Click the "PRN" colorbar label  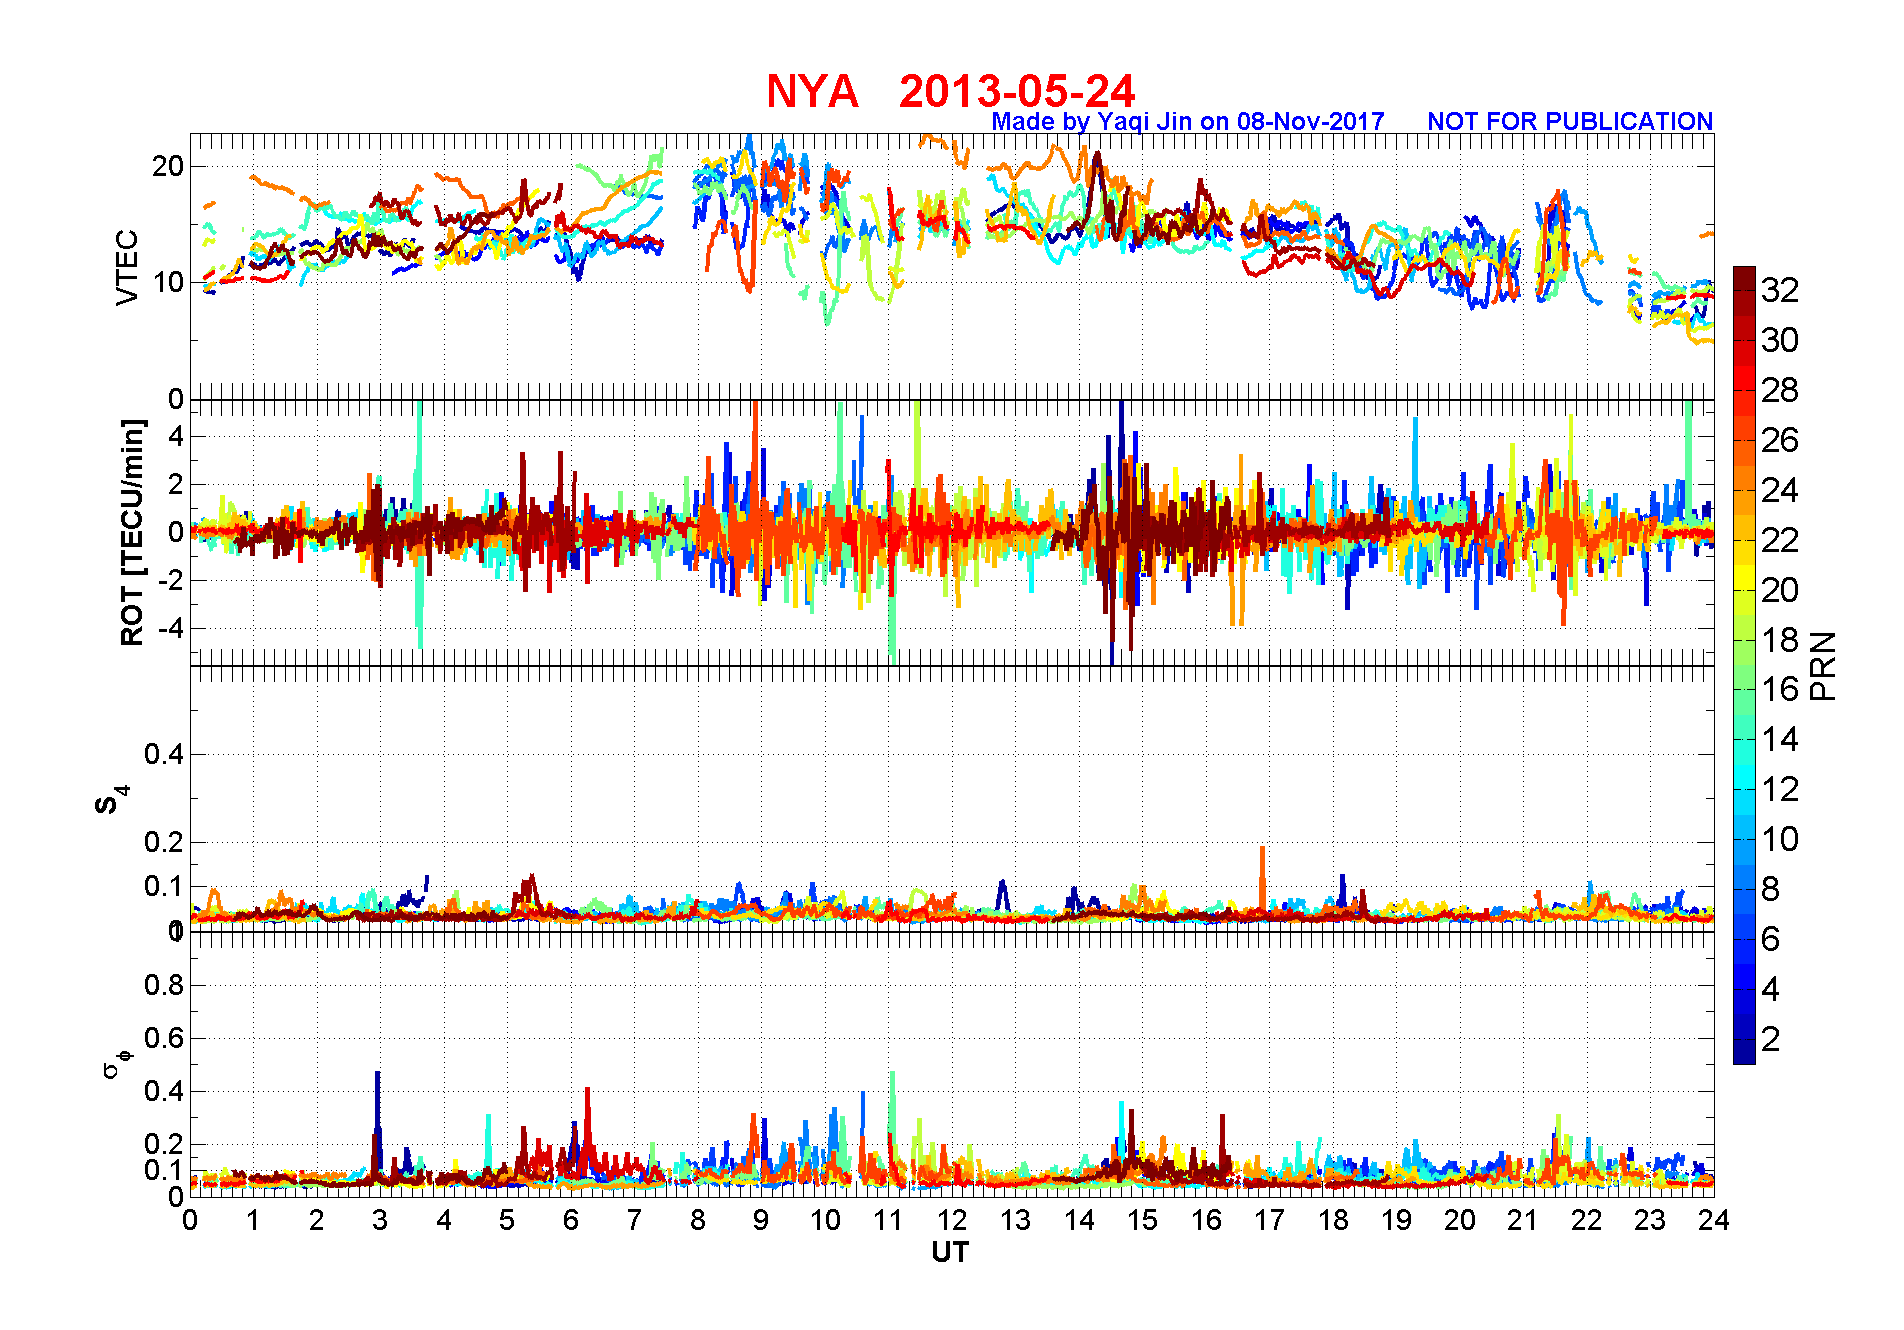tap(1823, 666)
